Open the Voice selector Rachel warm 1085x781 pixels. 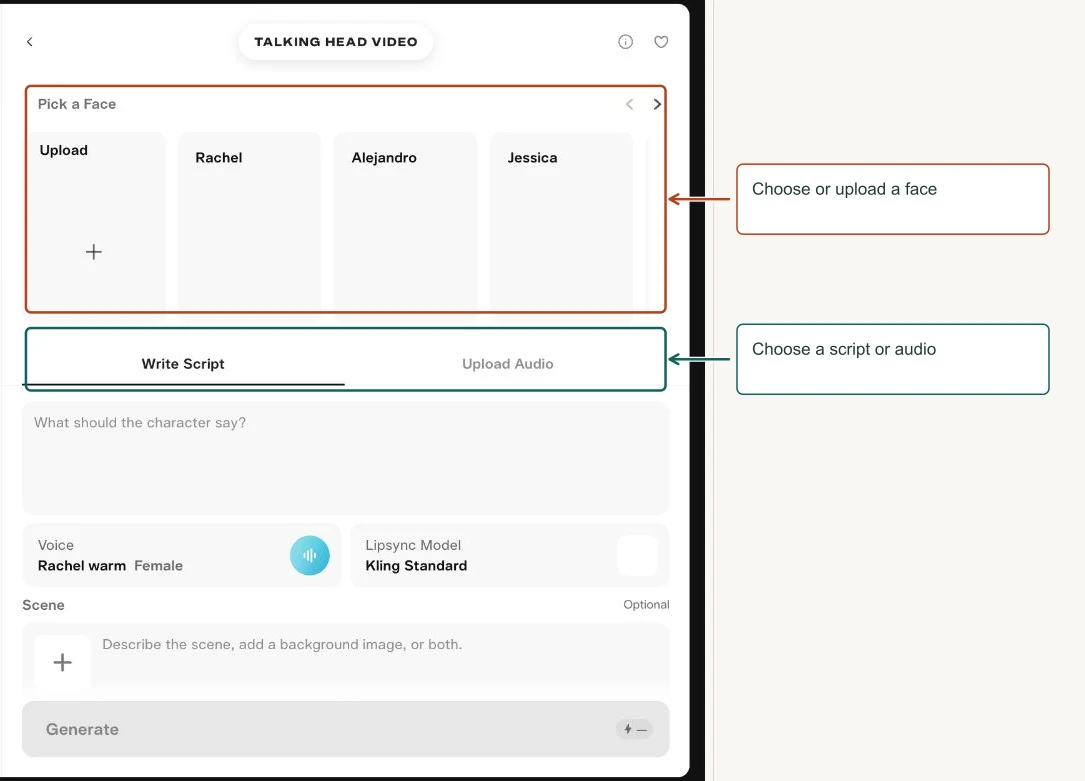[x=181, y=555]
